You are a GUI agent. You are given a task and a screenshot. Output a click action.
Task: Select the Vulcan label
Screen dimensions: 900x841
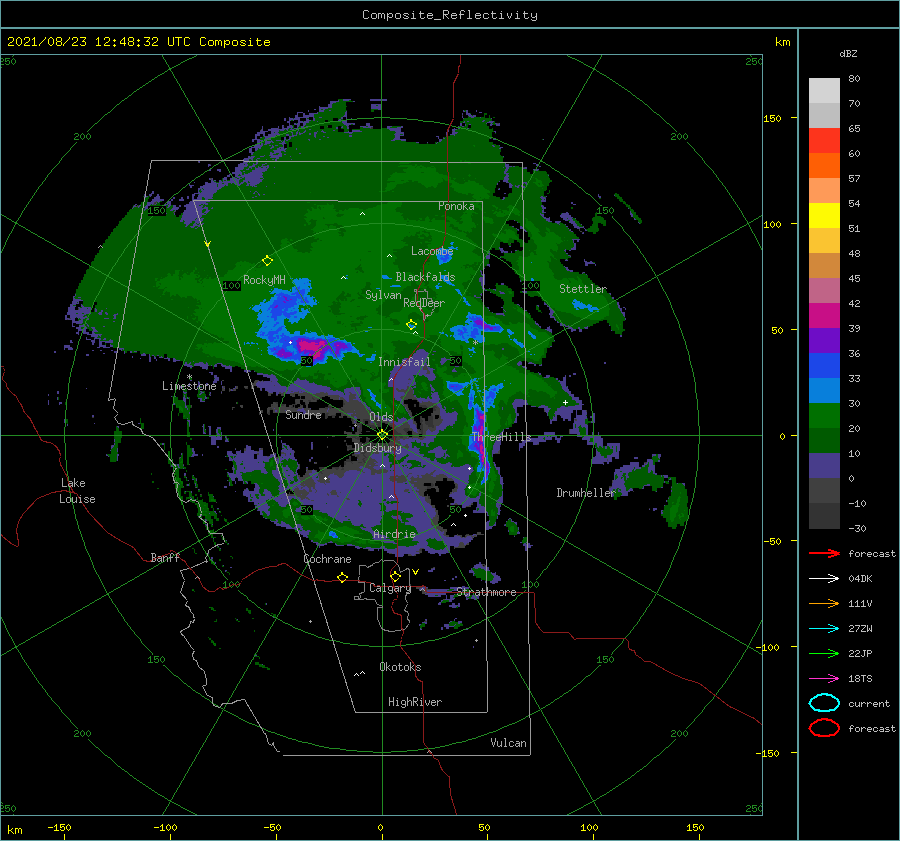[x=508, y=743]
